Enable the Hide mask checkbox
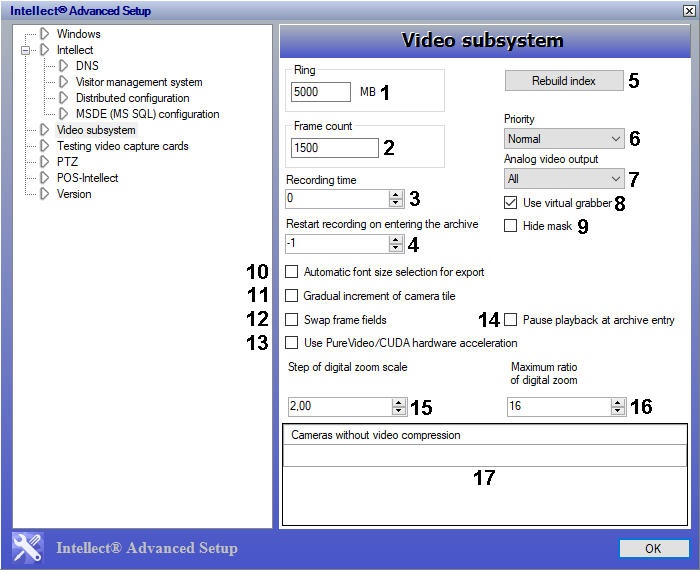This screenshot has height=570, width=700. [x=511, y=226]
